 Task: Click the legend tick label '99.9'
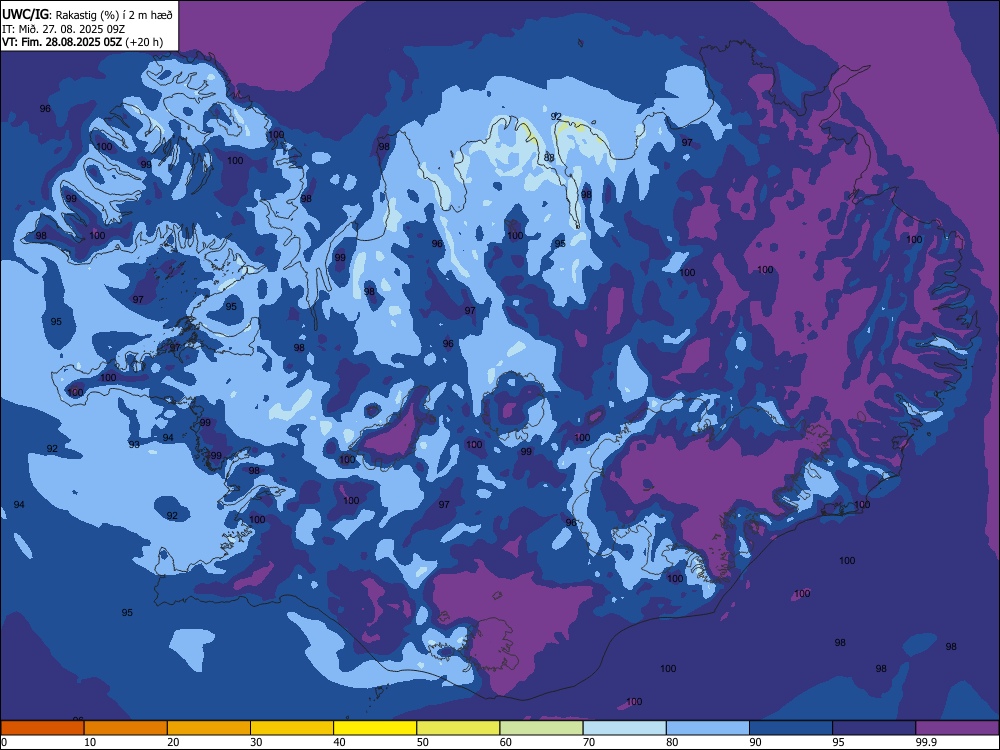click(x=926, y=742)
